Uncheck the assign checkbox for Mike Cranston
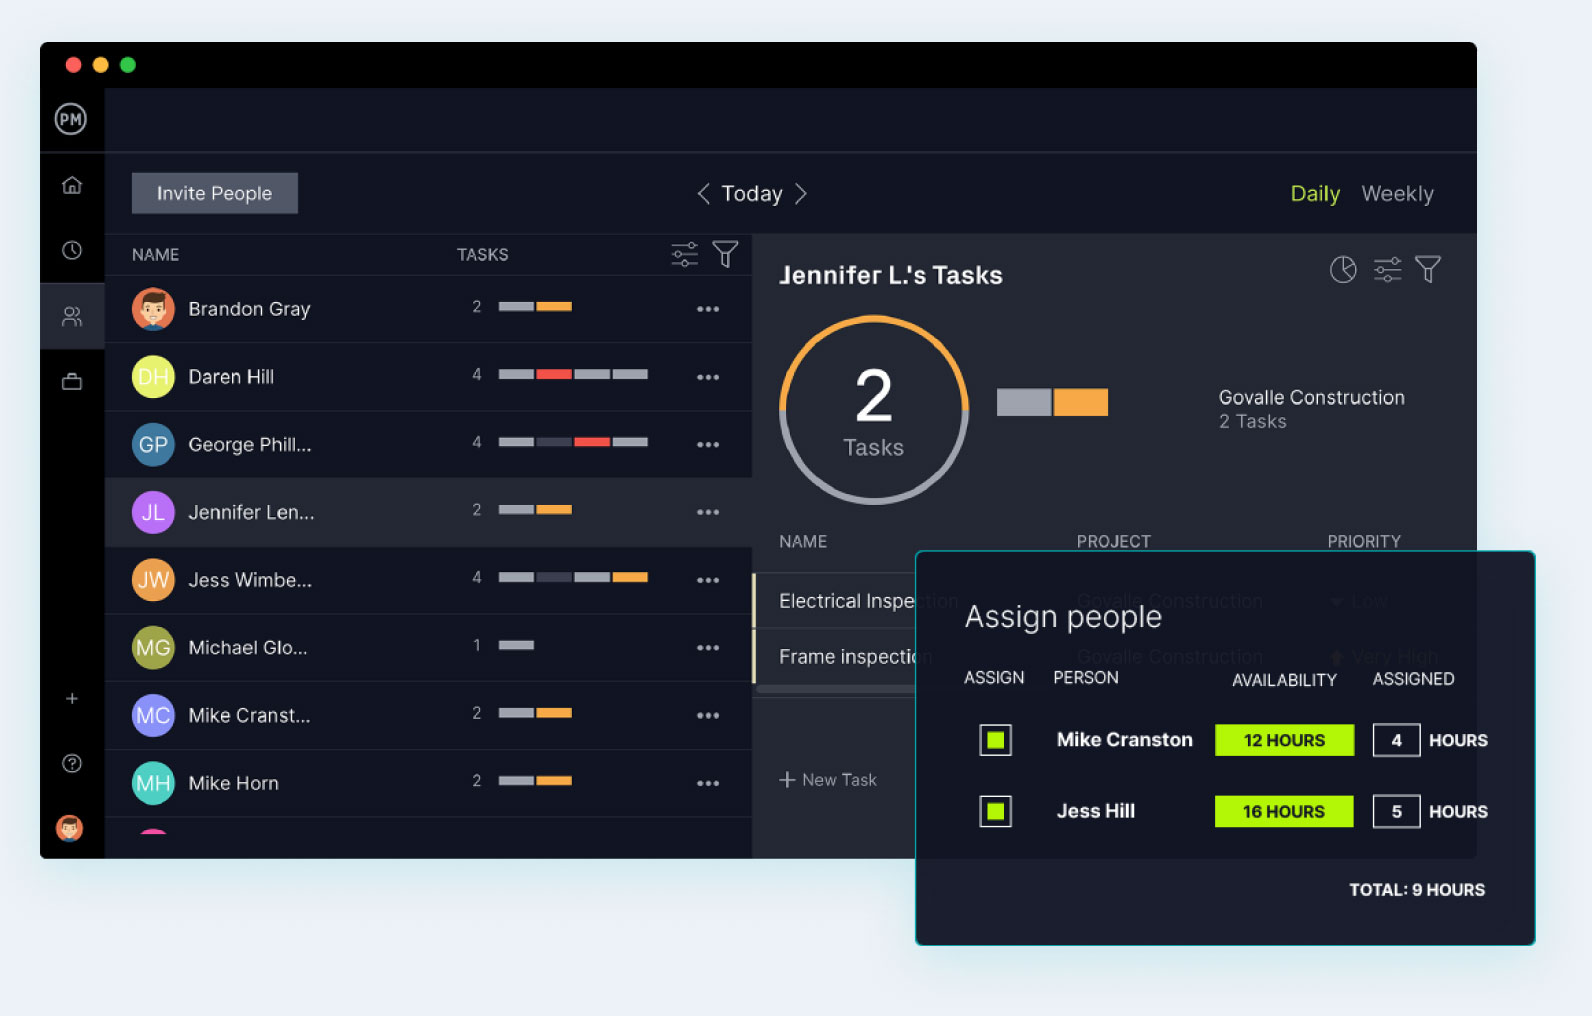Viewport: 1592px width, 1016px height. click(995, 740)
